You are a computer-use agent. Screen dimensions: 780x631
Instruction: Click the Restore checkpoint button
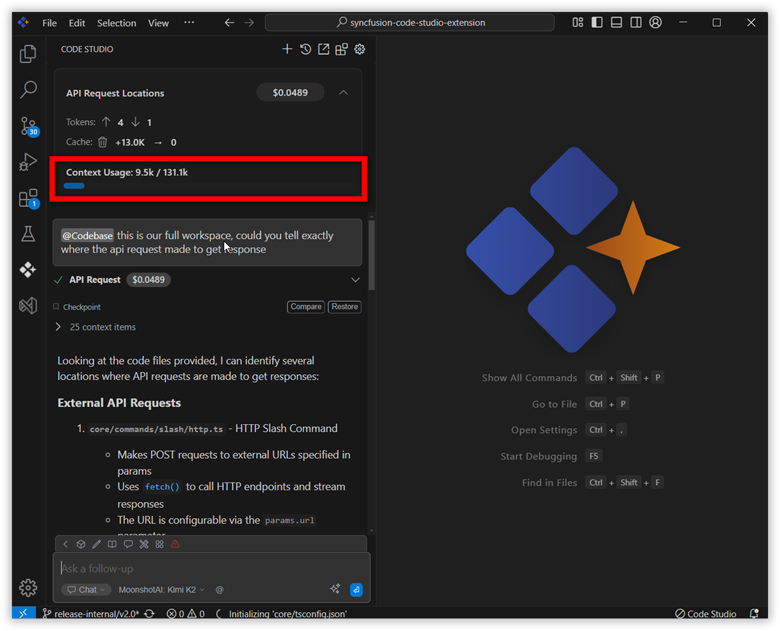pos(344,307)
